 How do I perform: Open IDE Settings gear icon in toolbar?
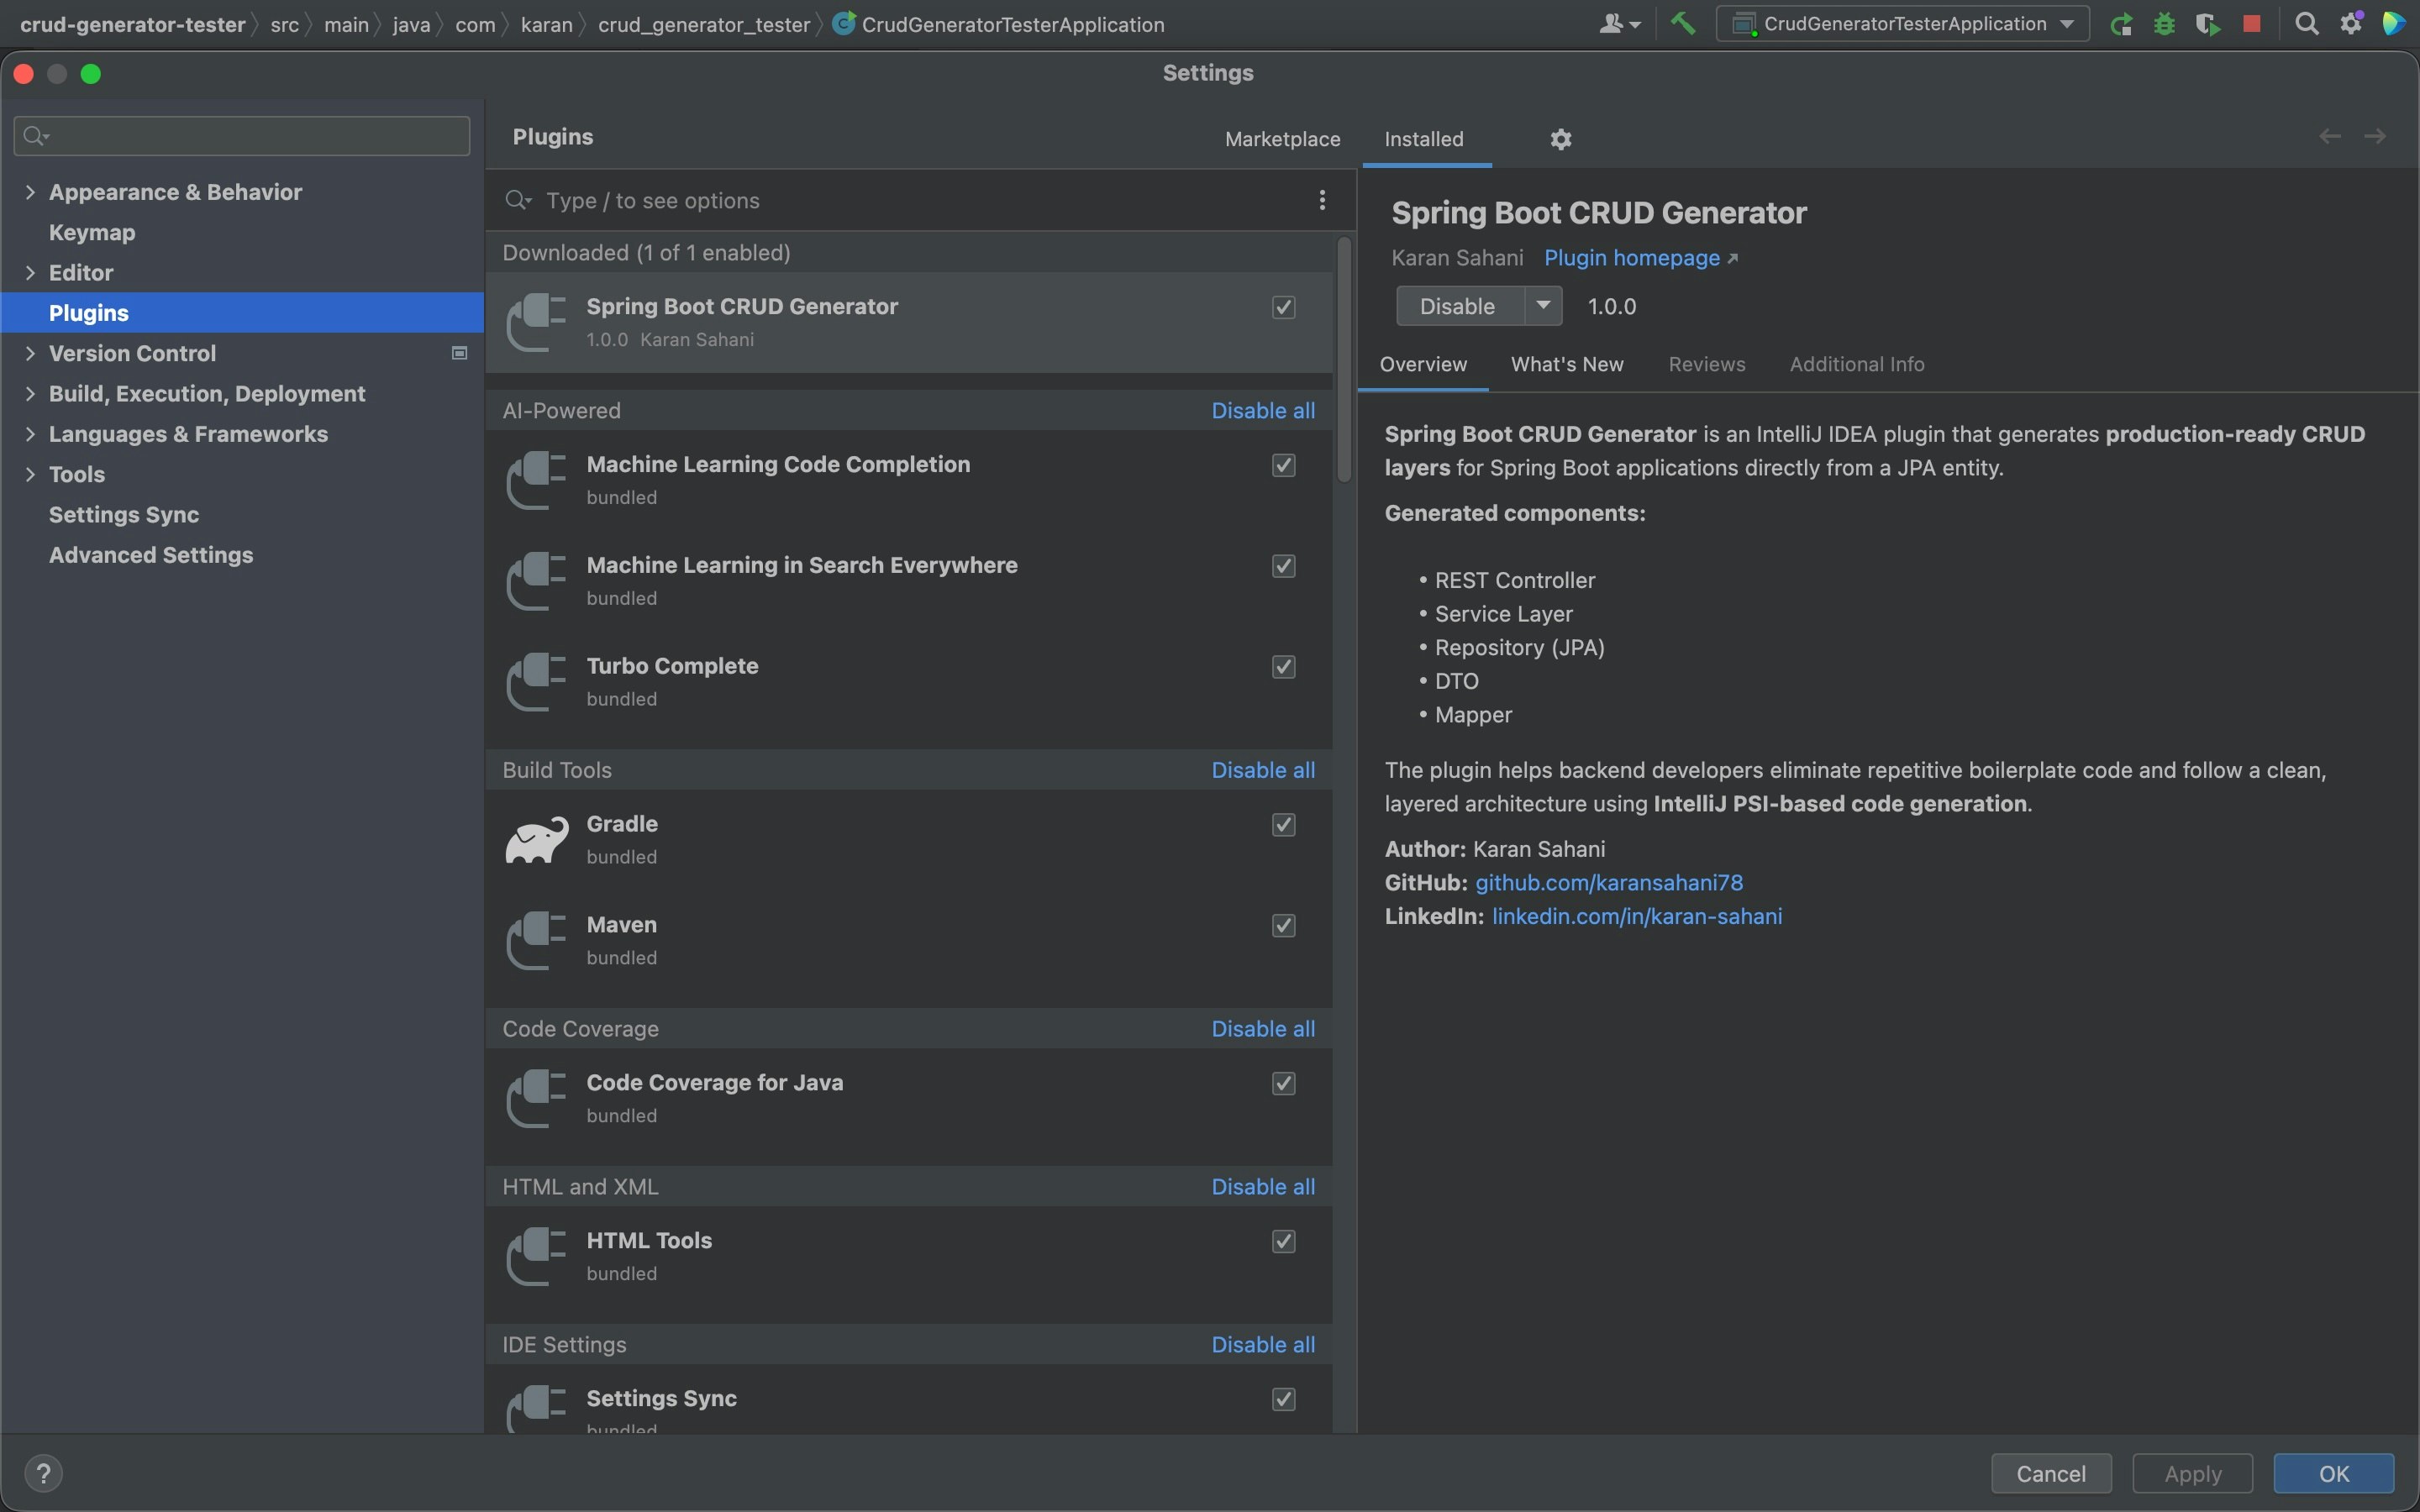point(2352,23)
